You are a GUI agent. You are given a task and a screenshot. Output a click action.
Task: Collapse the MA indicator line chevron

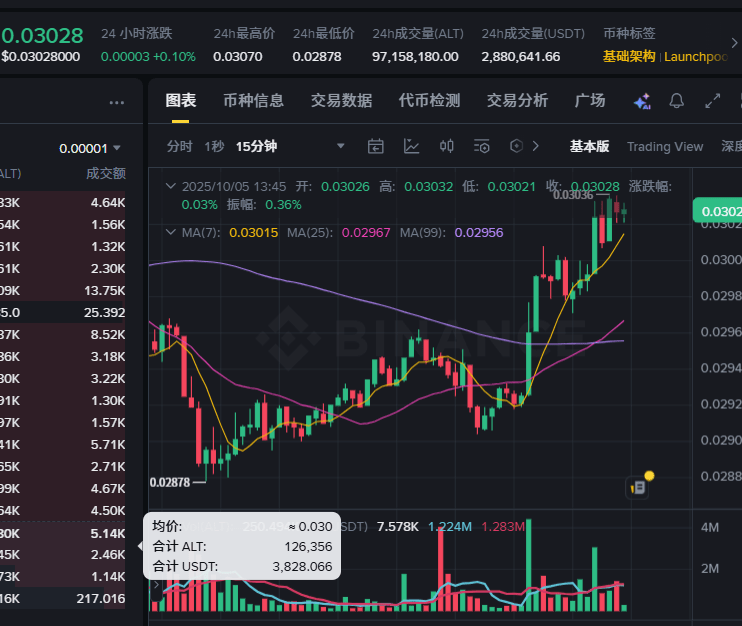pos(170,232)
